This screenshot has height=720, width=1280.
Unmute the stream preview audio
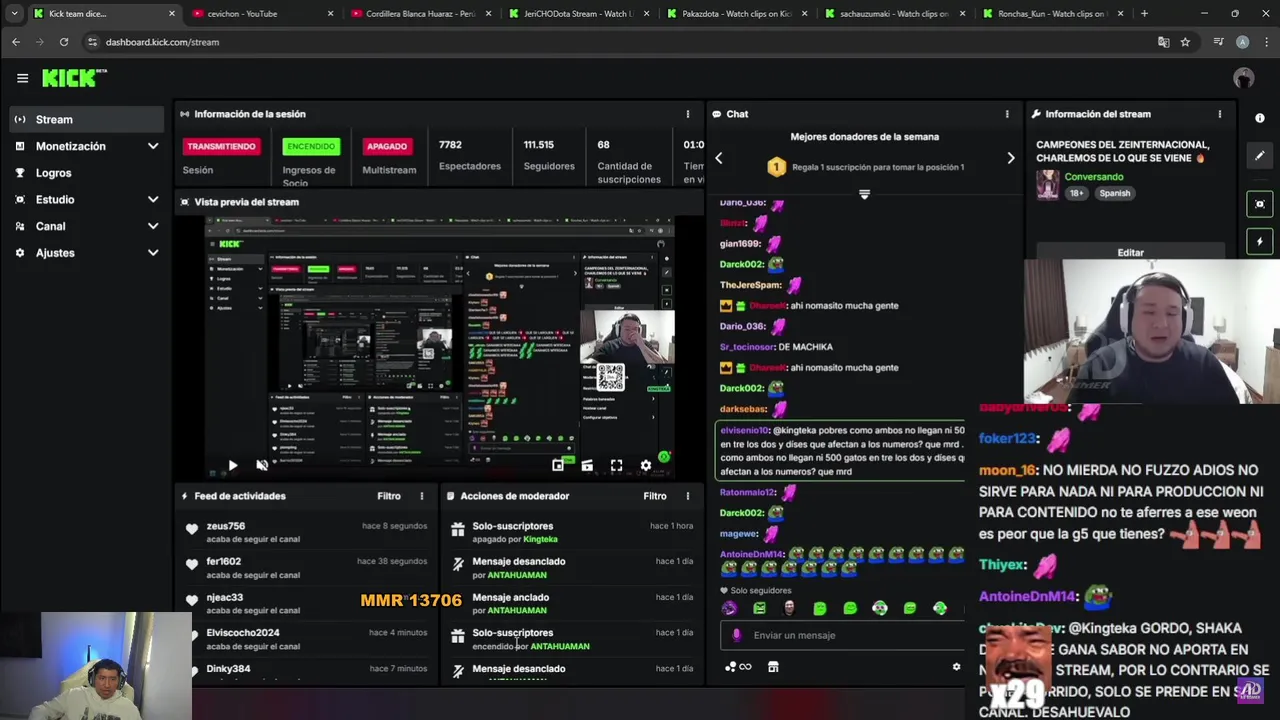pyautogui.click(x=262, y=465)
